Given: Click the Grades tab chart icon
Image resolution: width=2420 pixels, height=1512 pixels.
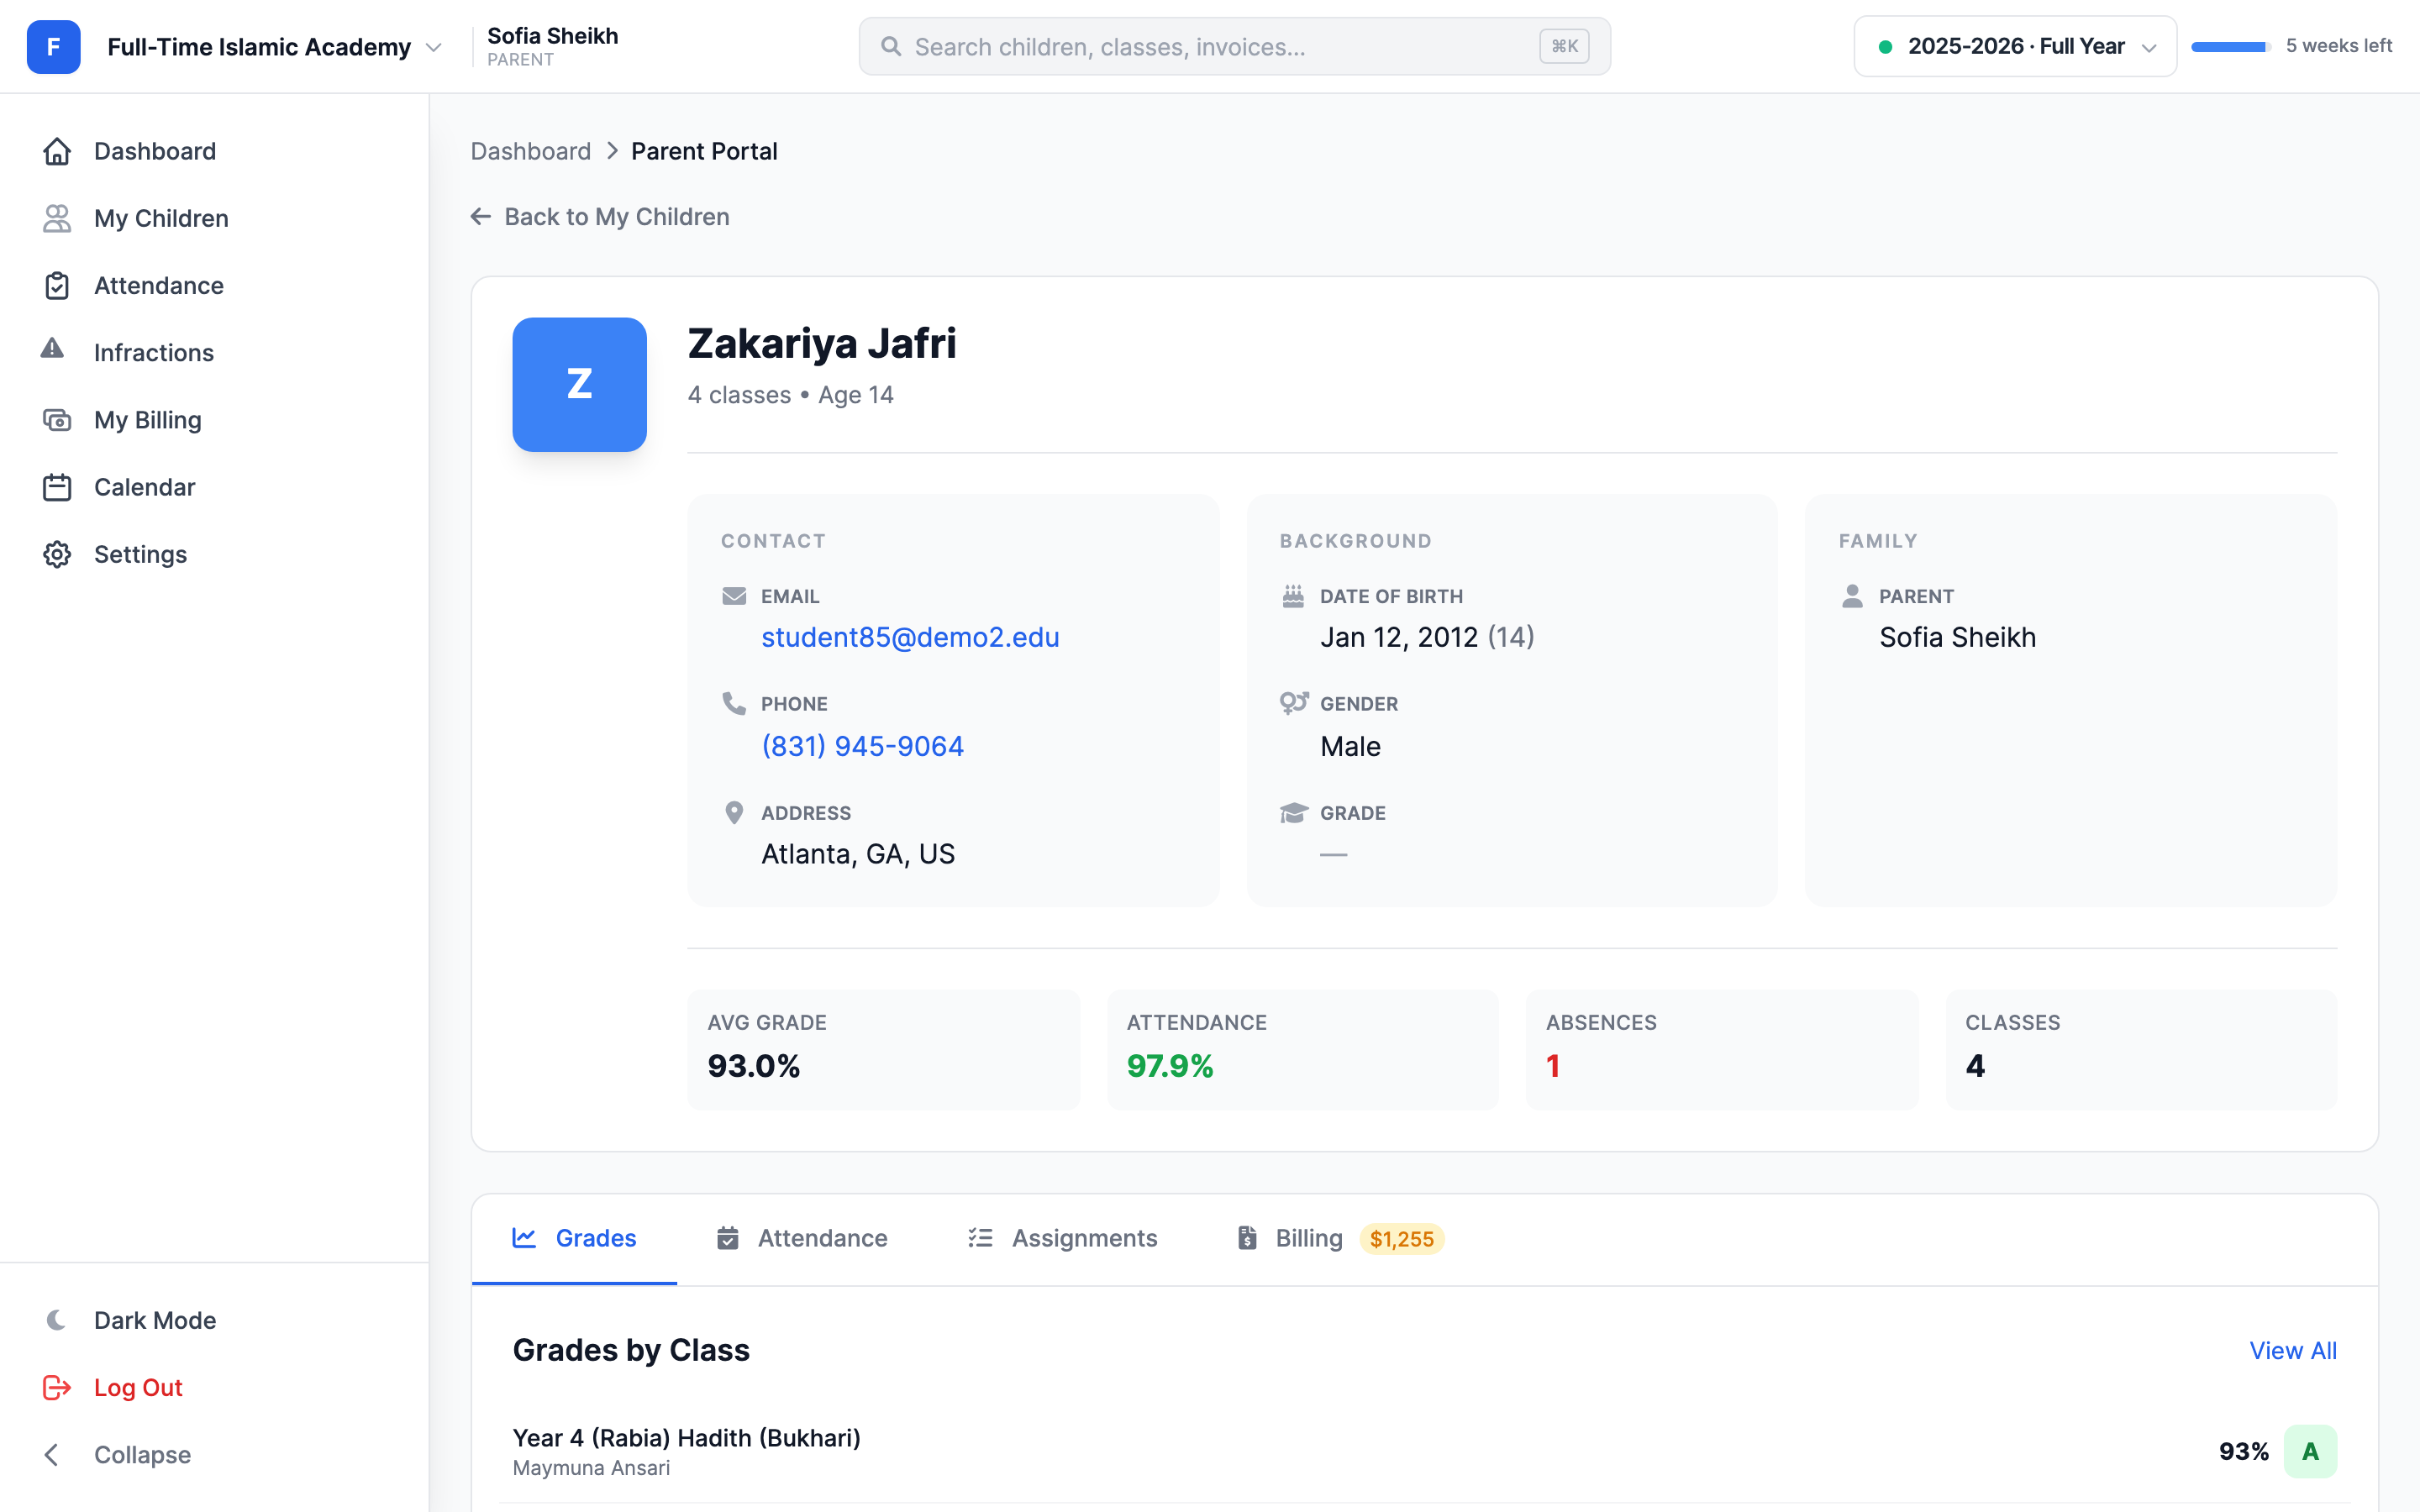Looking at the screenshot, I should (x=524, y=1238).
